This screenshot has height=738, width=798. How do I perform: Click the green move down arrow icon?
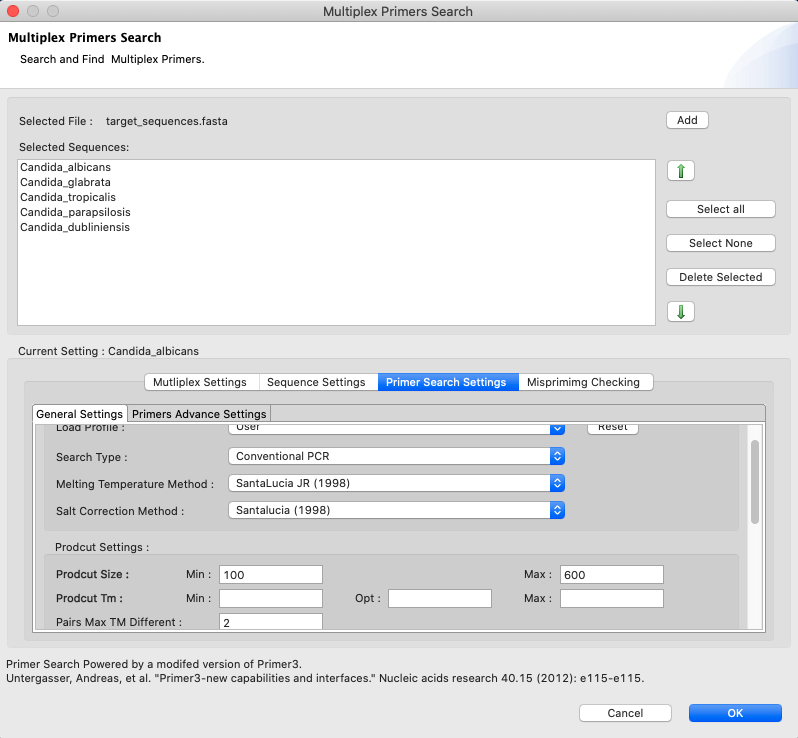680,312
